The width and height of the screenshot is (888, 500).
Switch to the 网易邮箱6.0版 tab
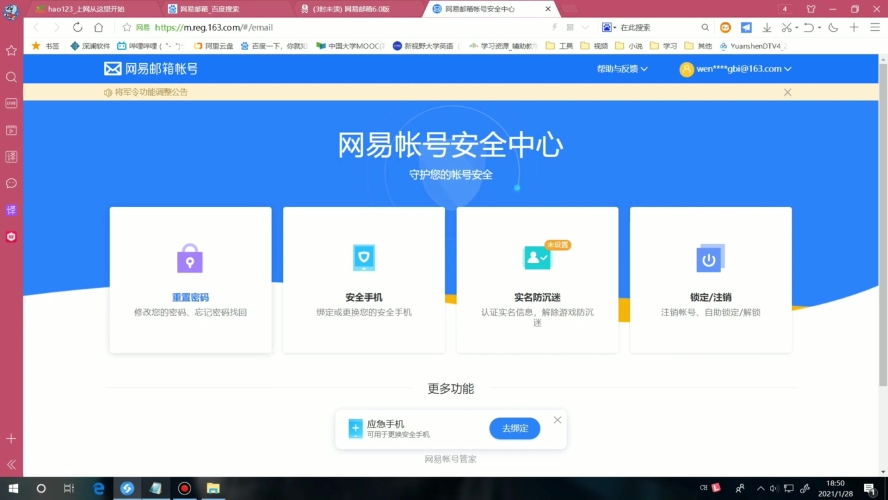click(x=351, y=9)
